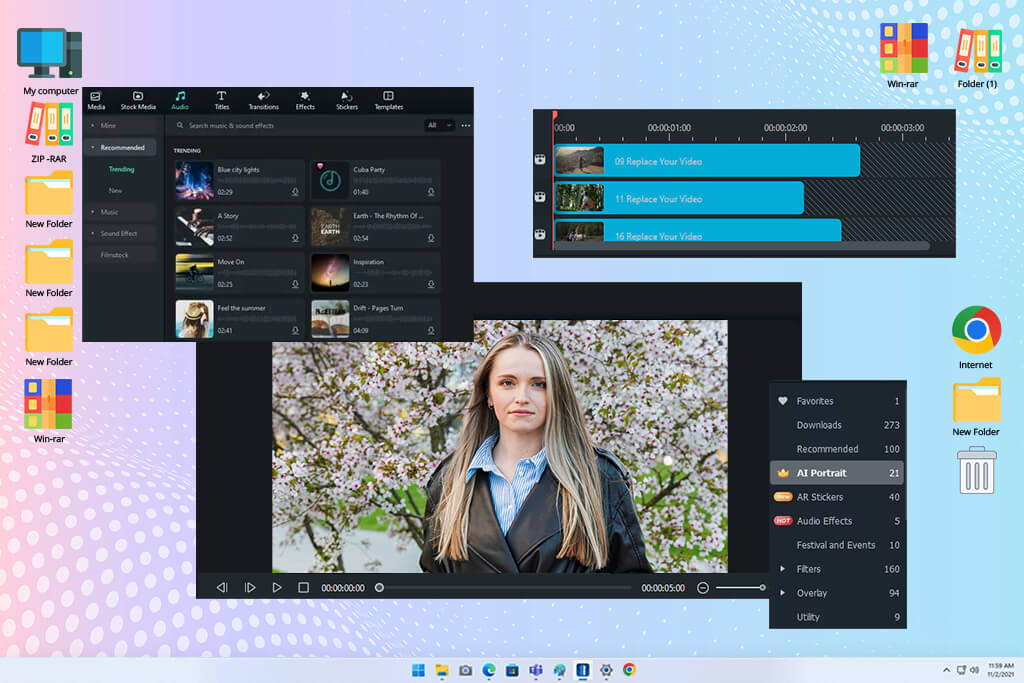The height and width of the screenshot is (683, 1024).
Task: Open the Filmstock category
Action: (x=120, y=255)
